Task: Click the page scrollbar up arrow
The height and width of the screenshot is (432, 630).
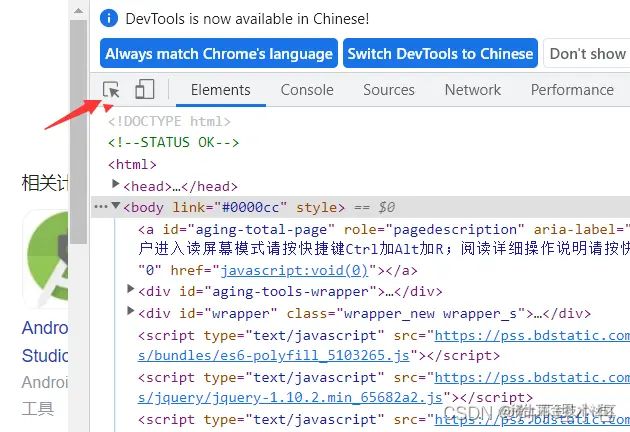Action: pyautogui.click(x=79, y=11)
